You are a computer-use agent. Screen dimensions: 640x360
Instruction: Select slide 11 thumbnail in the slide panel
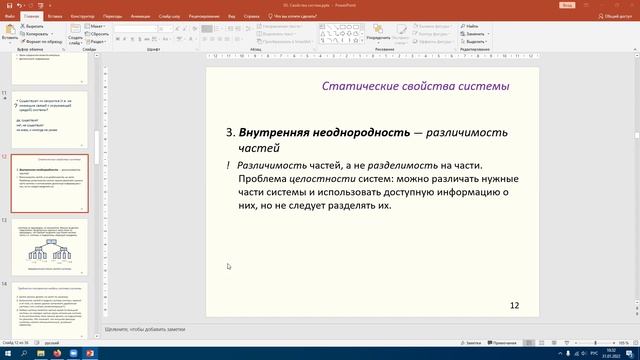[x=49, y=120]
